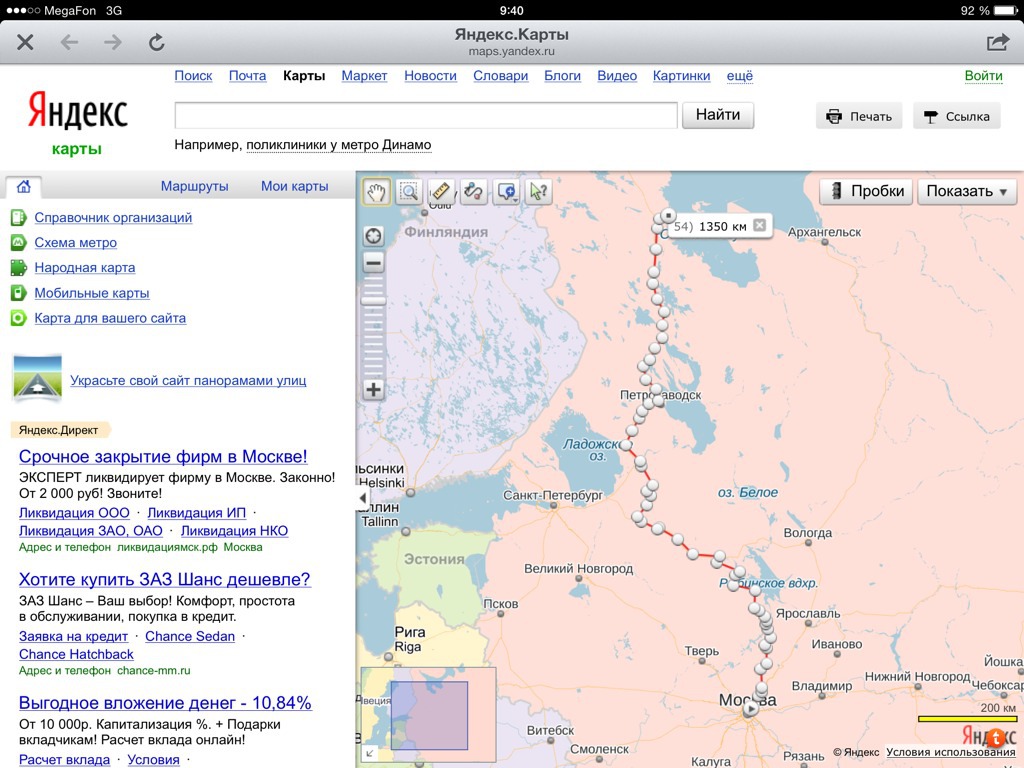Click into the map search field
The height and width of the screenshot is (768, 1024).
coord(426,116)
